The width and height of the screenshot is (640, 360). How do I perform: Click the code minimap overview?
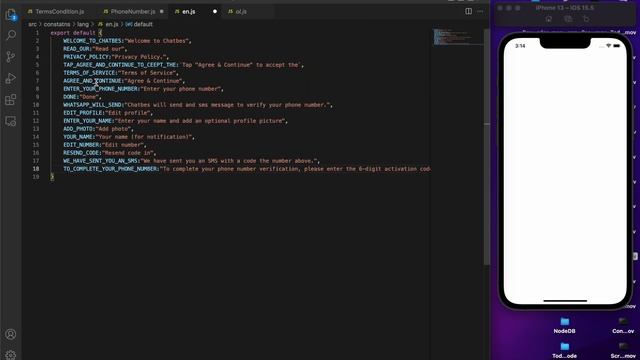458,37
